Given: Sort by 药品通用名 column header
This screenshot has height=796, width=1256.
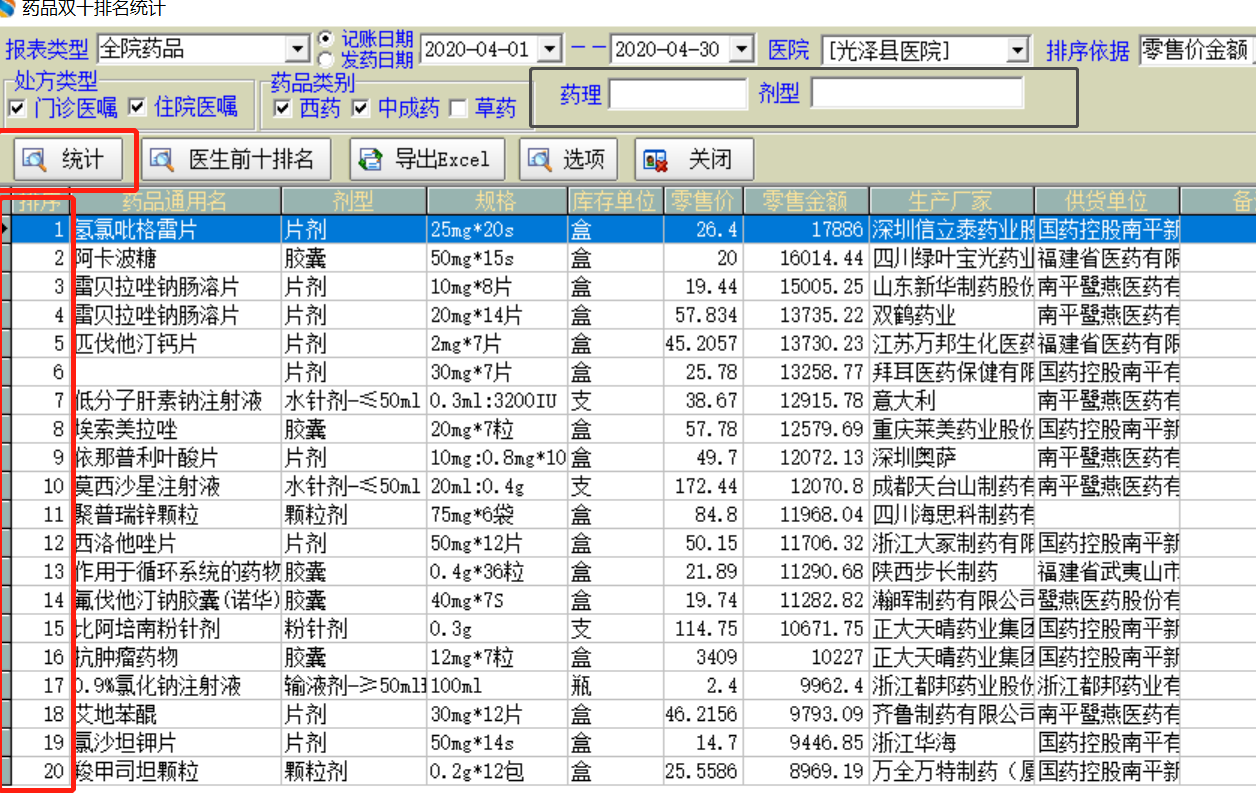Looking at the screenshot, I should [x=176, y=200].
